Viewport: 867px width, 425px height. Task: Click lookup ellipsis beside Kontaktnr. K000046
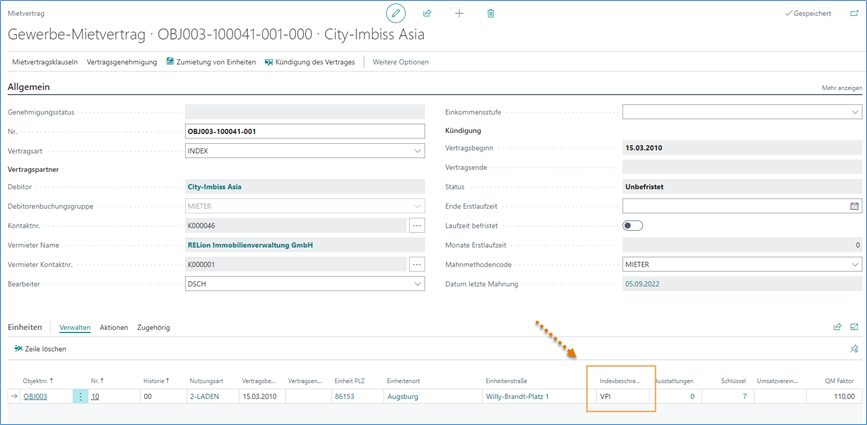pyautogui.click(x=418, y=226)
